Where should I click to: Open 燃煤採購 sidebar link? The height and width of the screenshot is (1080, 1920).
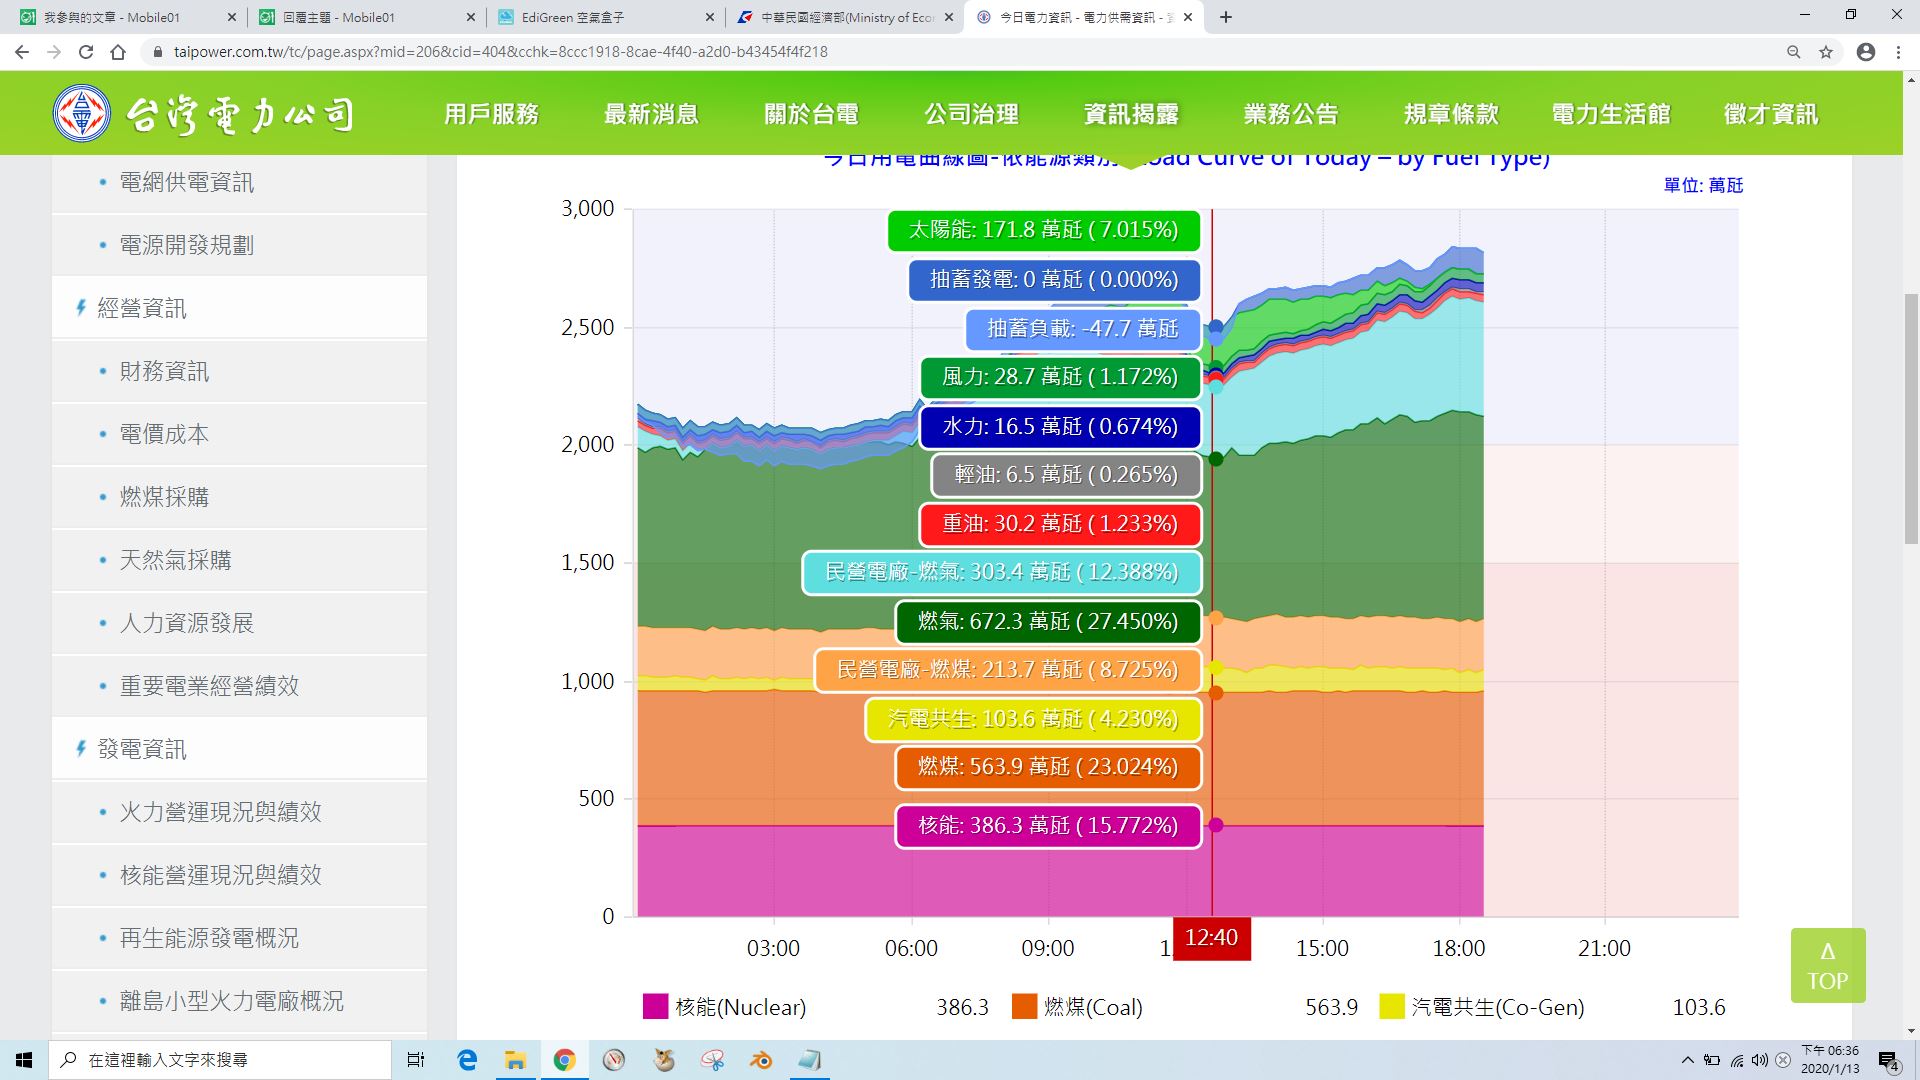[x=164, y=497]
